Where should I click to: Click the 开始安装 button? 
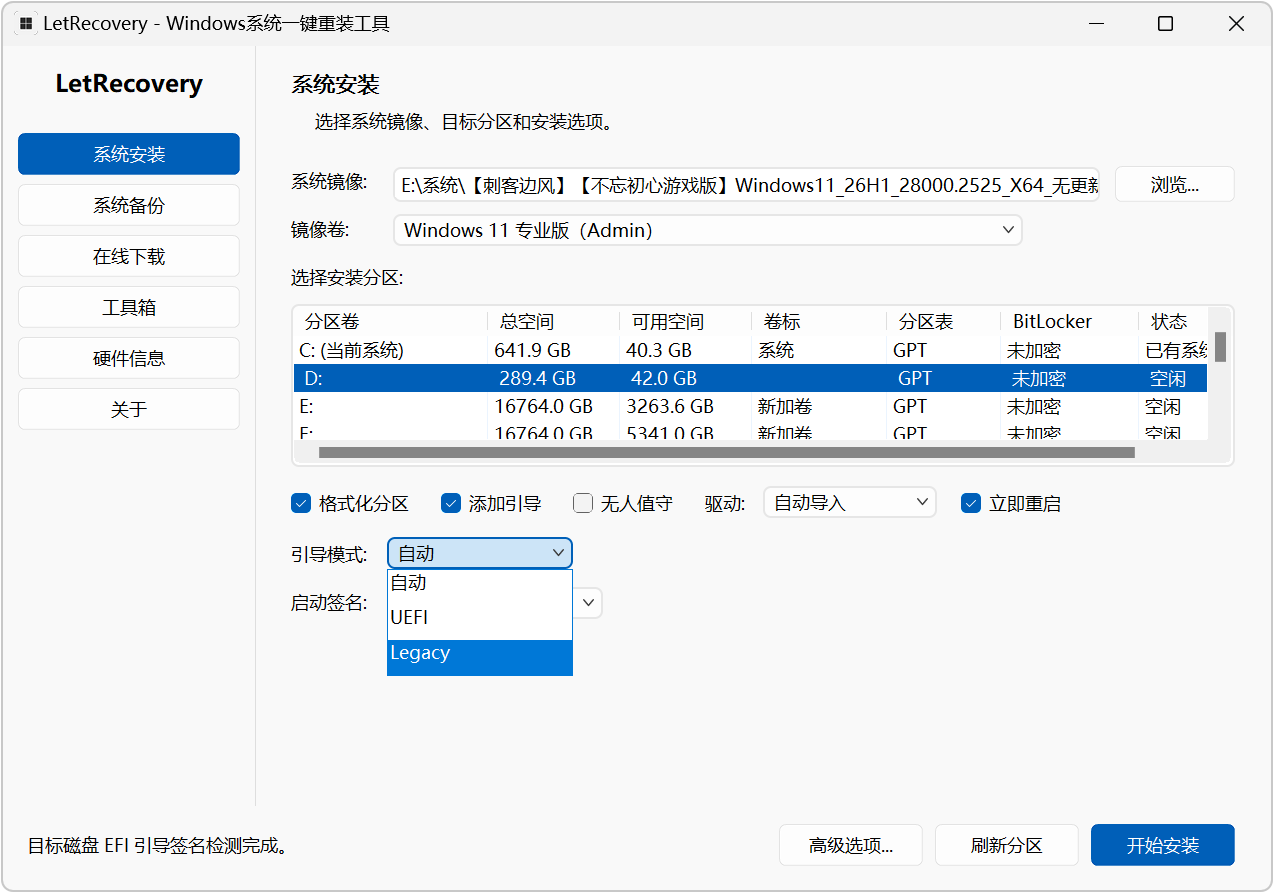pyautogui.click(x=1163, y=845)
